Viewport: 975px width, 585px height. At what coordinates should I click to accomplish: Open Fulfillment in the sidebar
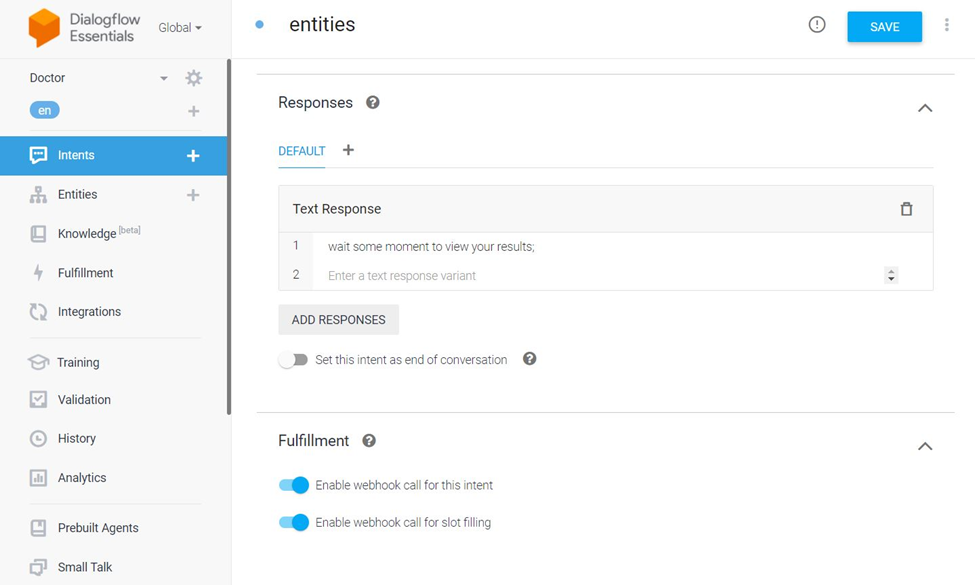pos(85,273)
